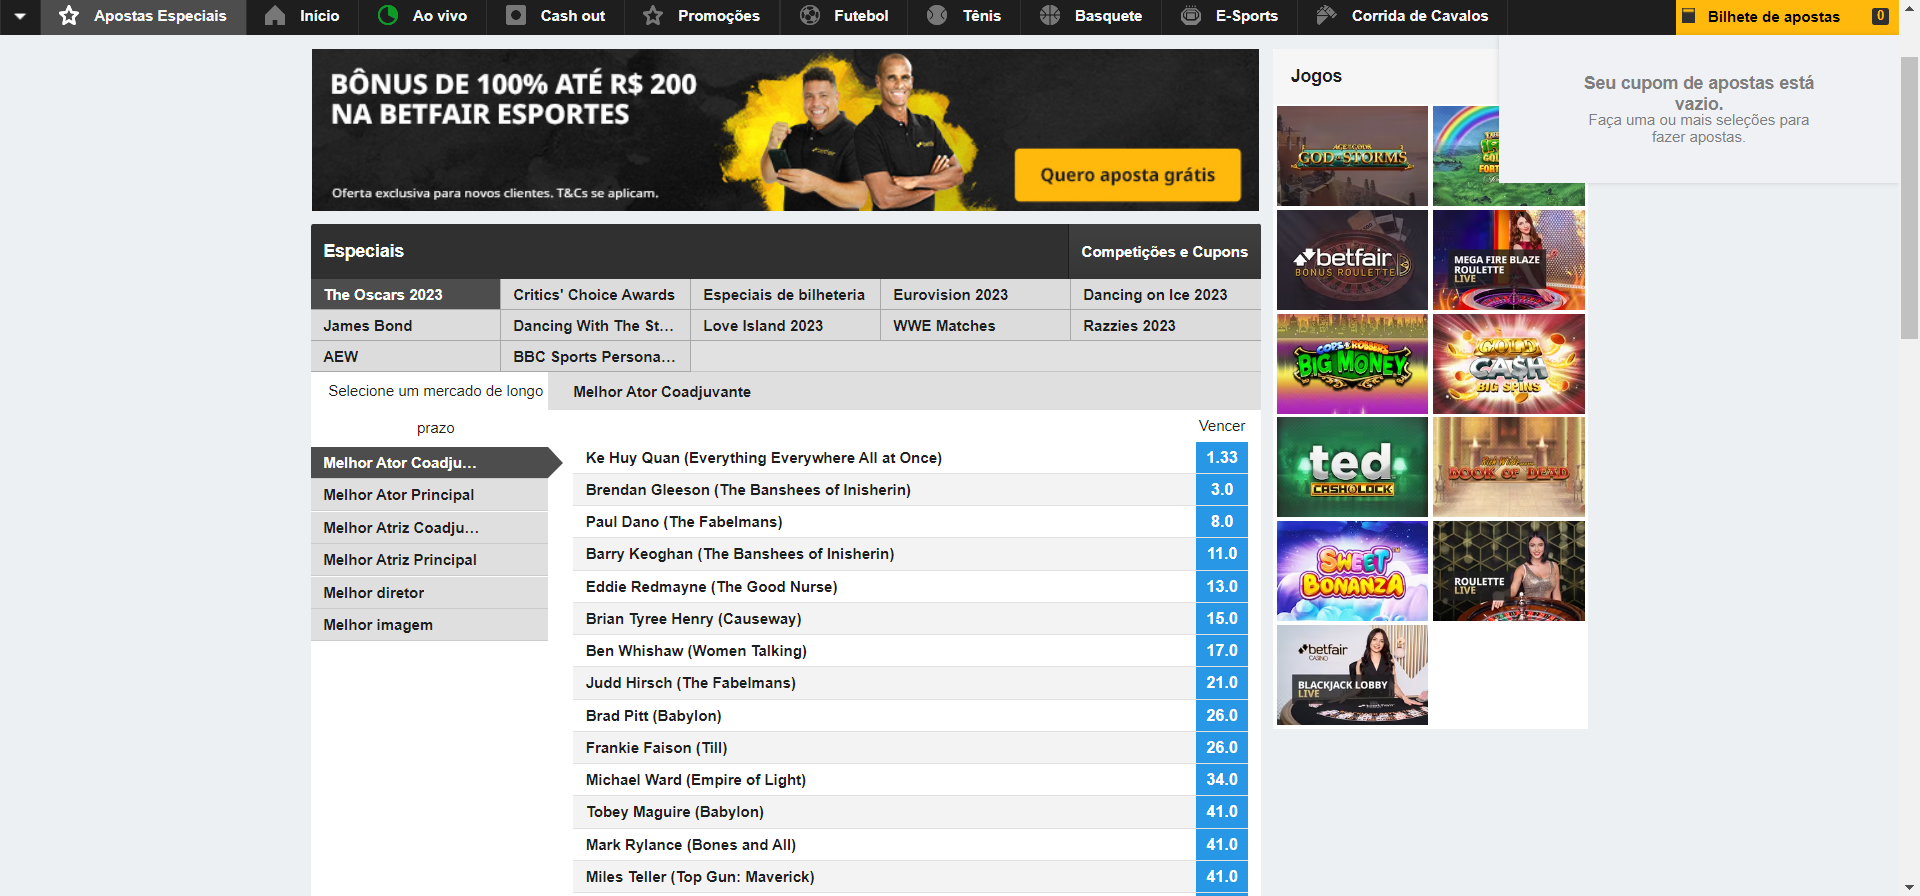The width and height of the screenshot is (1920, 896).
Task: Click the home icon for Início
Action: [275, 16]
